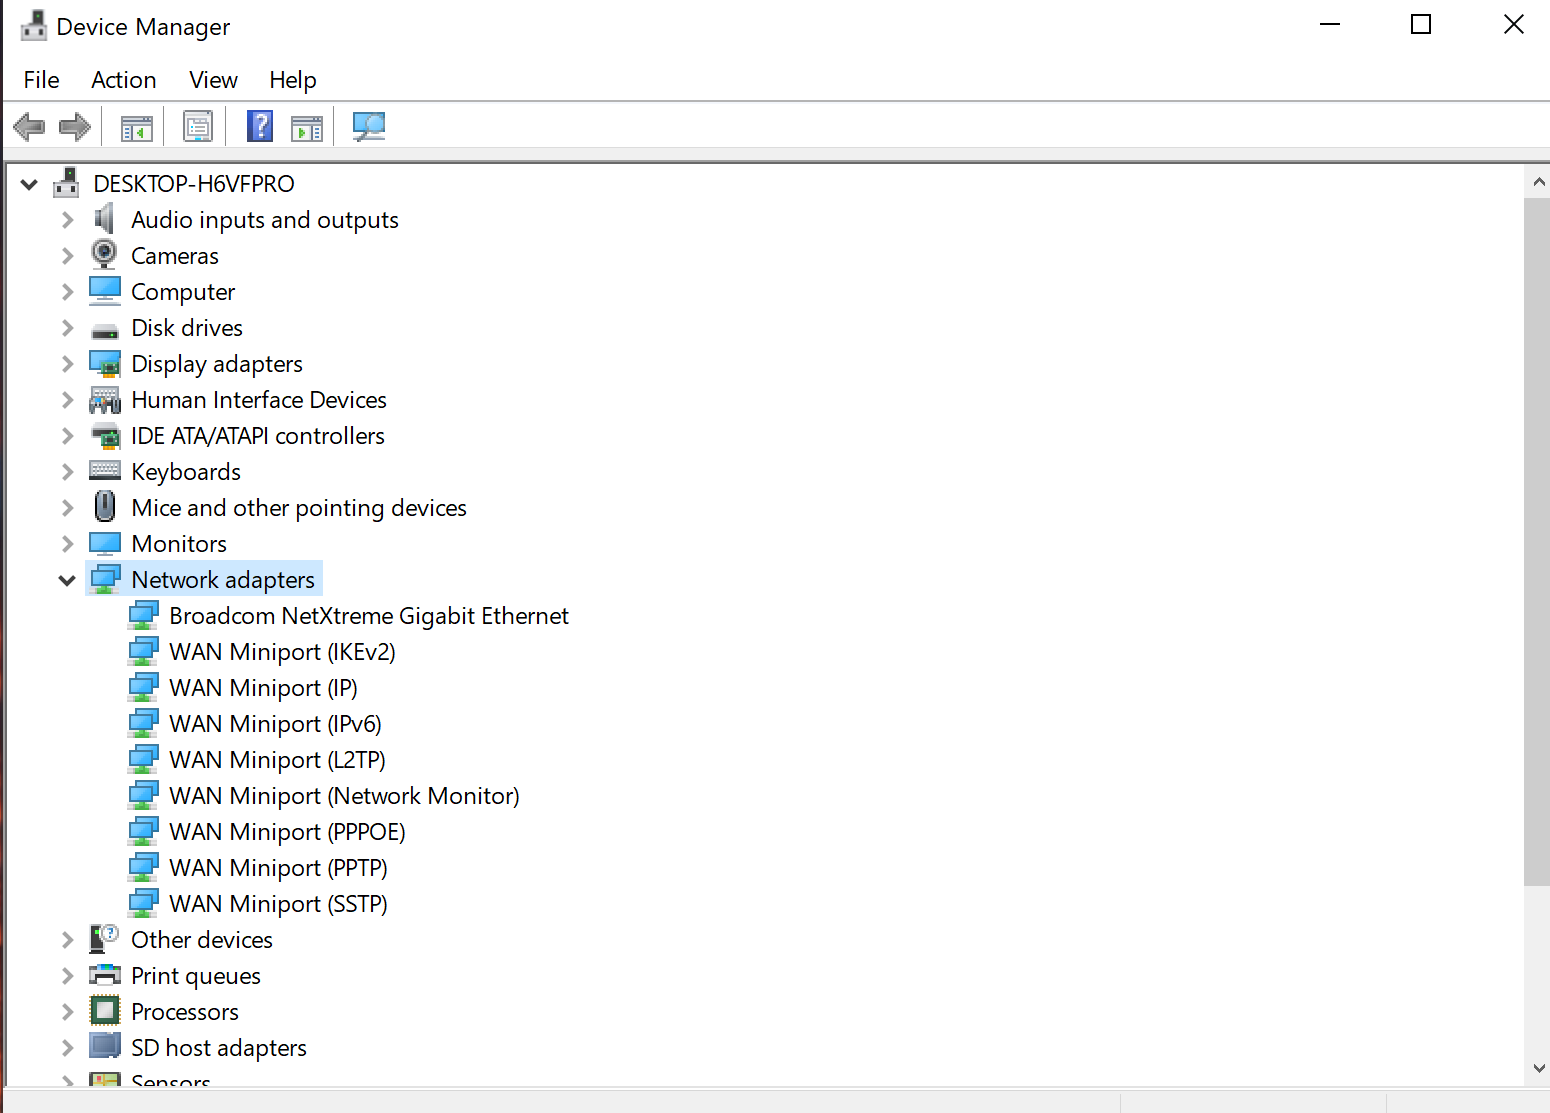Expand the Other devices category
Screen dimensions: 1550x1113
click(x=67, y=940)
